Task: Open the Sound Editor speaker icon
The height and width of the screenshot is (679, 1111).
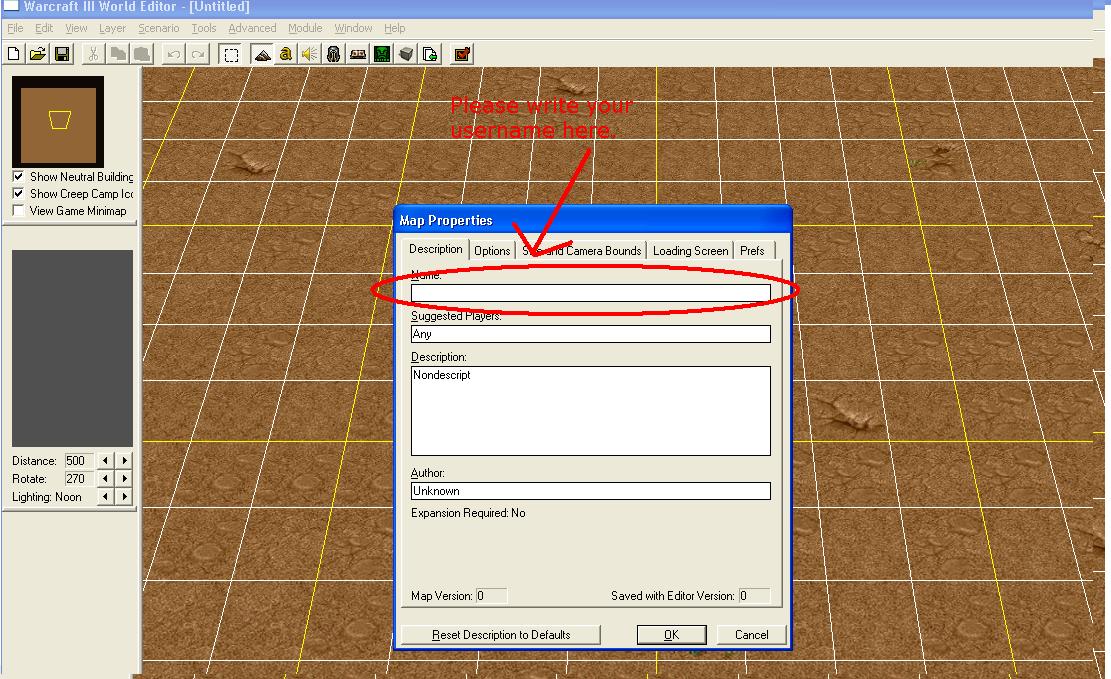Action: 310,54
